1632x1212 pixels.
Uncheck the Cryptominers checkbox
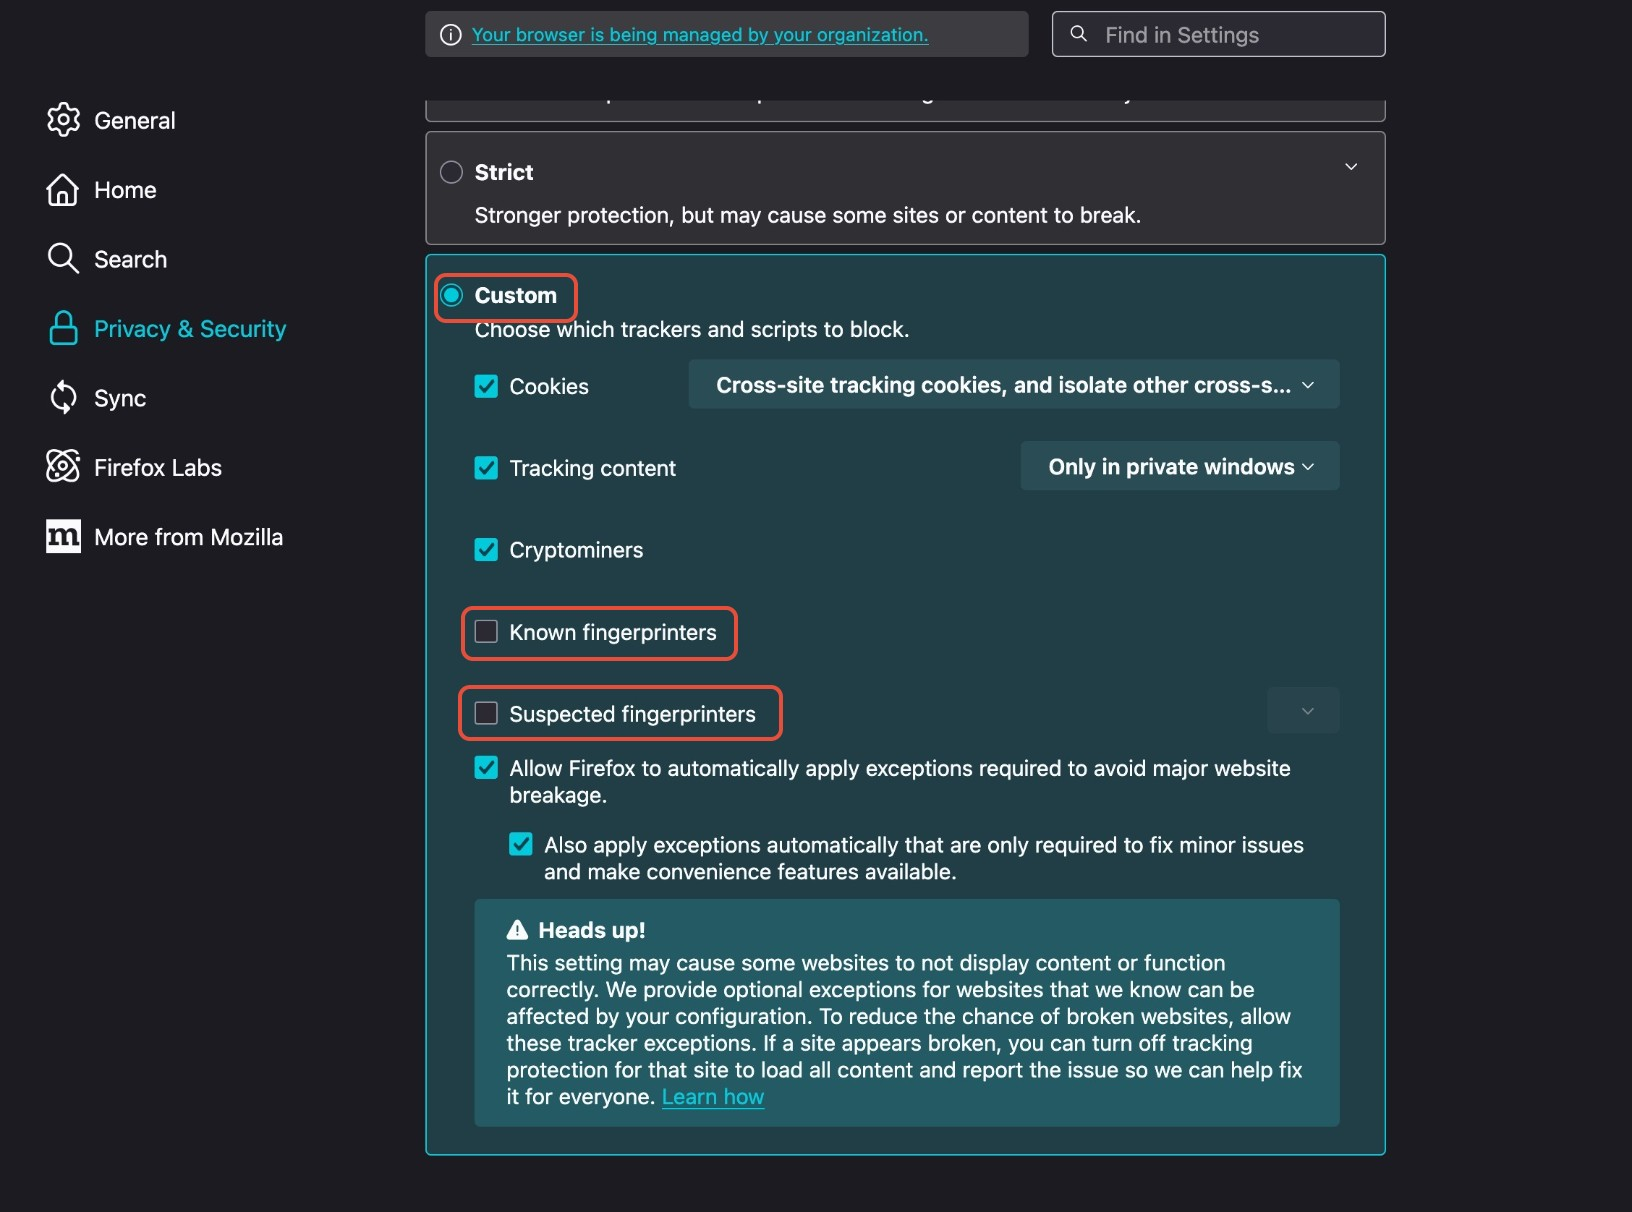pyautogui.click(x=486, y=550)
